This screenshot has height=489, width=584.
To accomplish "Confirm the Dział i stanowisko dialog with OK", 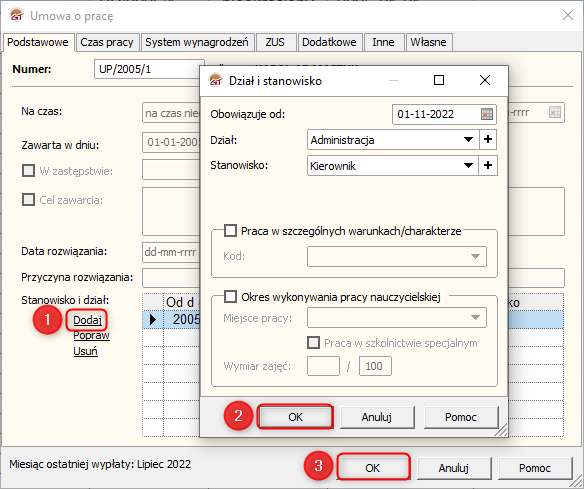I will click(x=295, y=417).
